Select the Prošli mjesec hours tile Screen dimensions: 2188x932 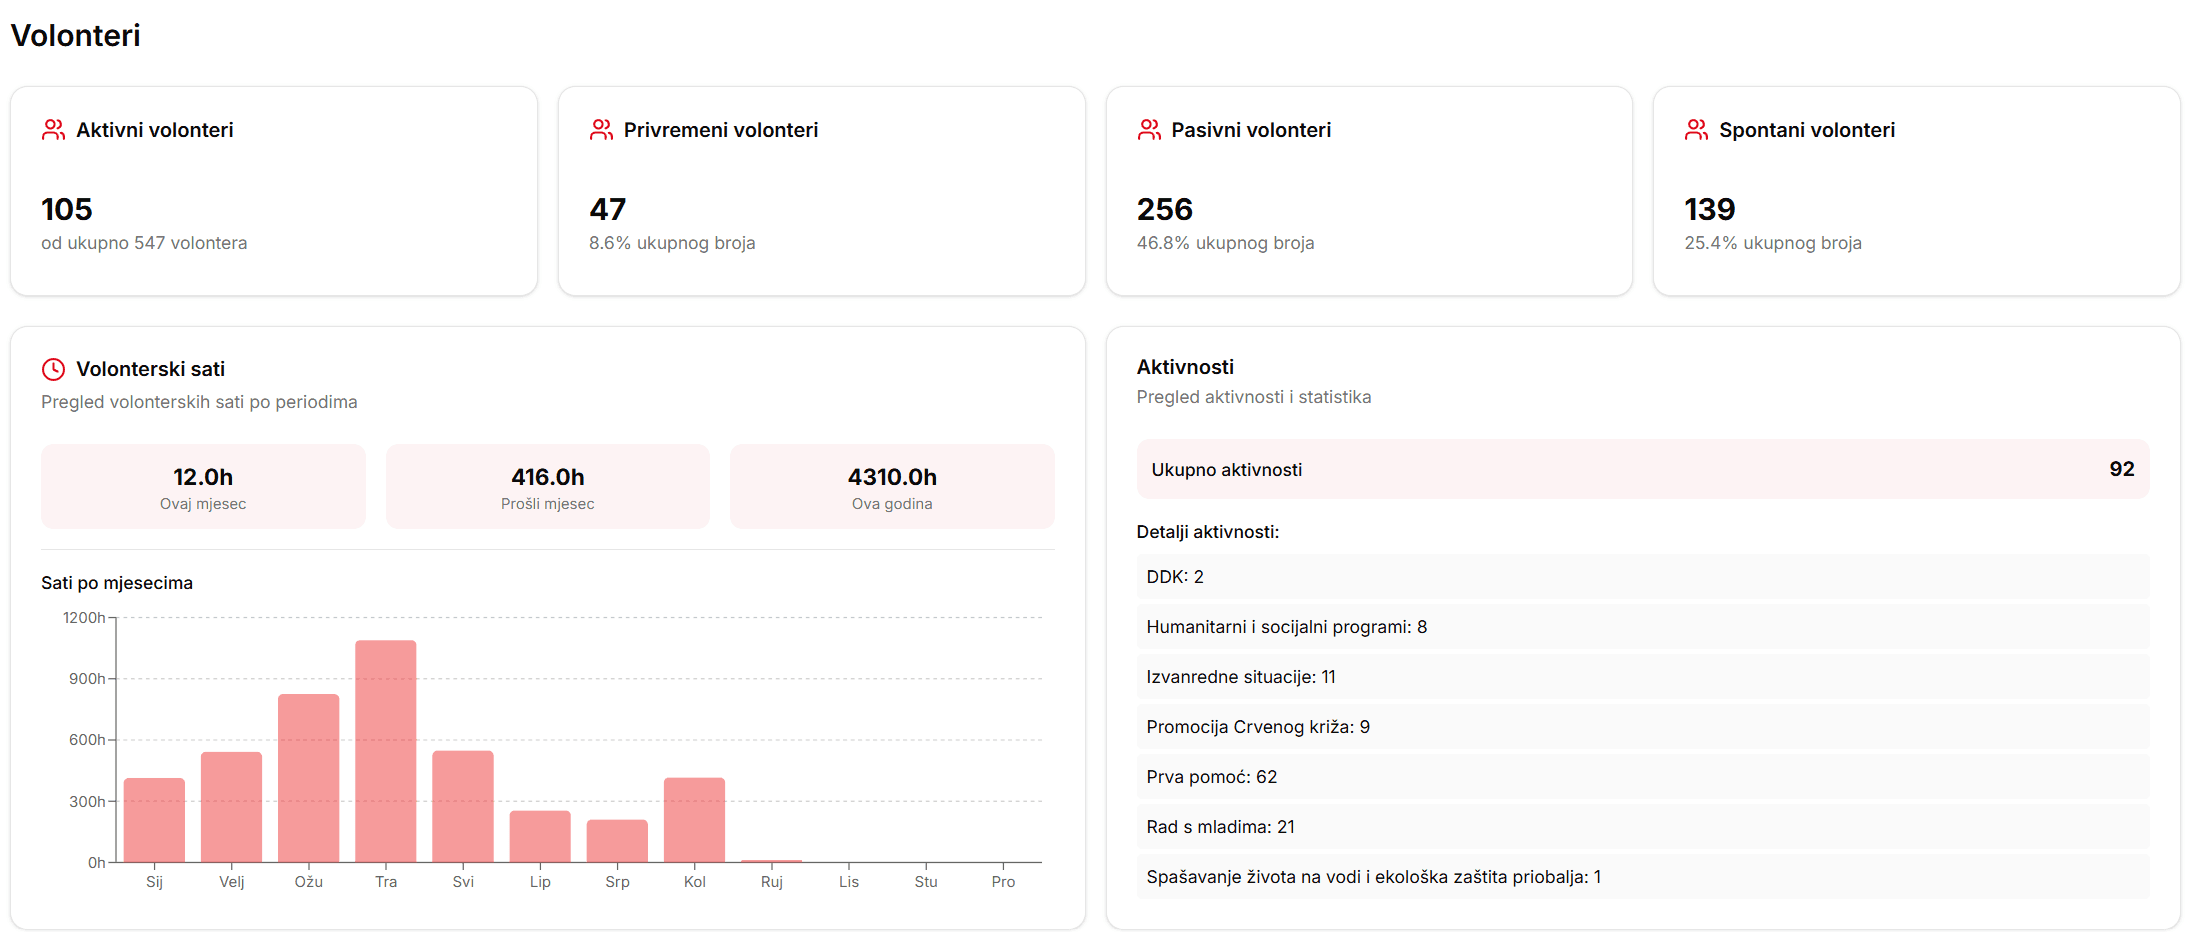[547, 487]
